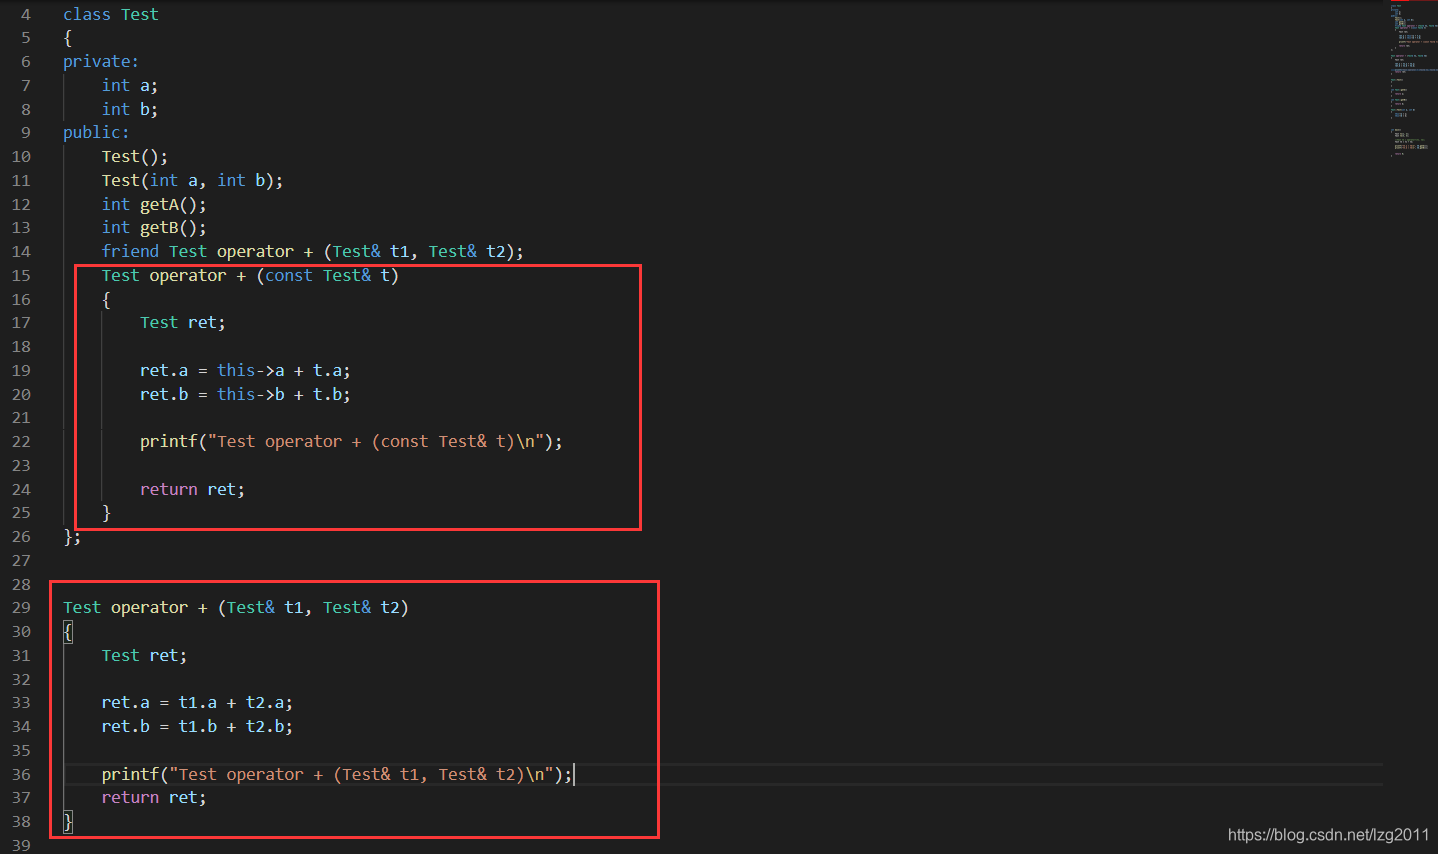Click the closing brace on line 38
This screenshot has height=854, width=1438.
[x=68, y=822]
